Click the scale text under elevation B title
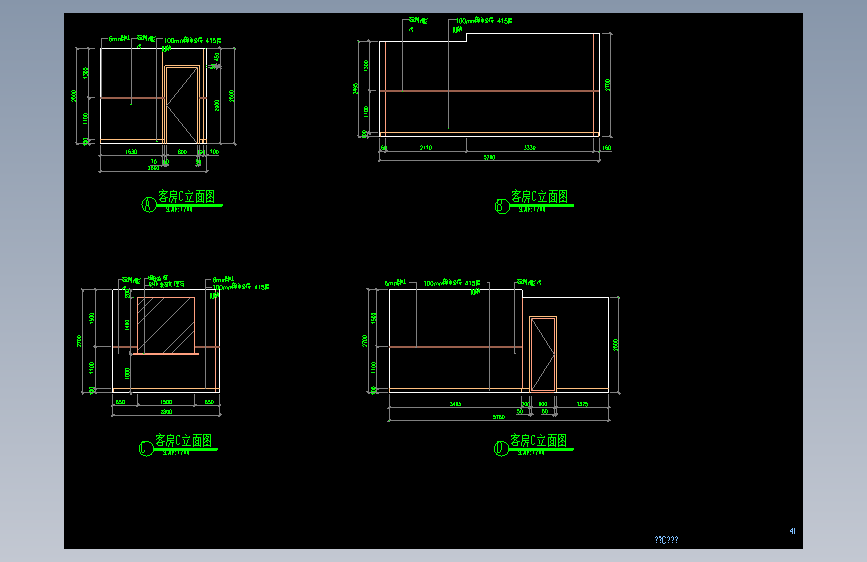The height and width of the screenshot is (562, 867). [x=532, y=210]
